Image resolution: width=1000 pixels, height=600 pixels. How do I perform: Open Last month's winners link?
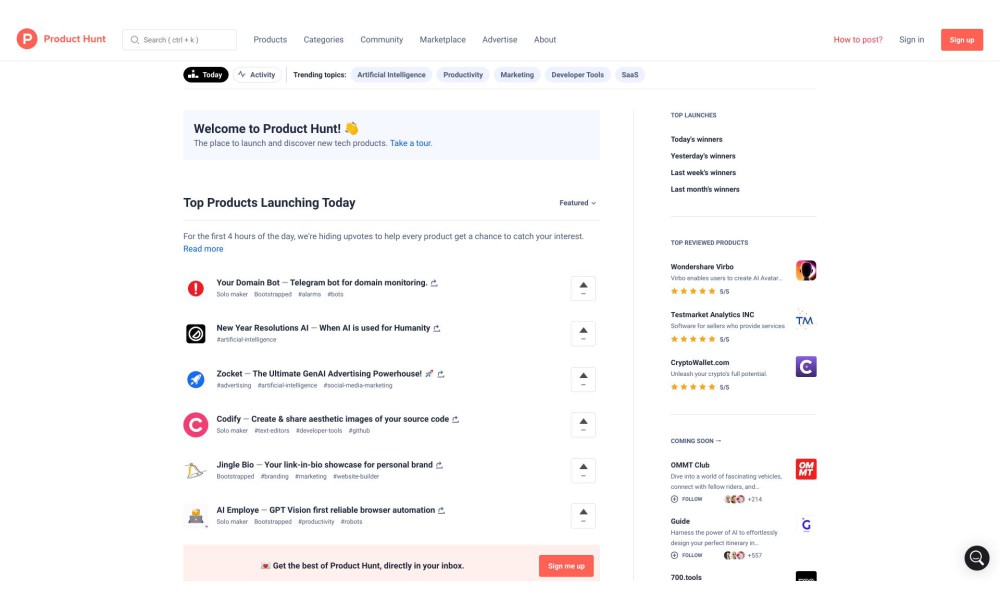[x=705, y=189]
